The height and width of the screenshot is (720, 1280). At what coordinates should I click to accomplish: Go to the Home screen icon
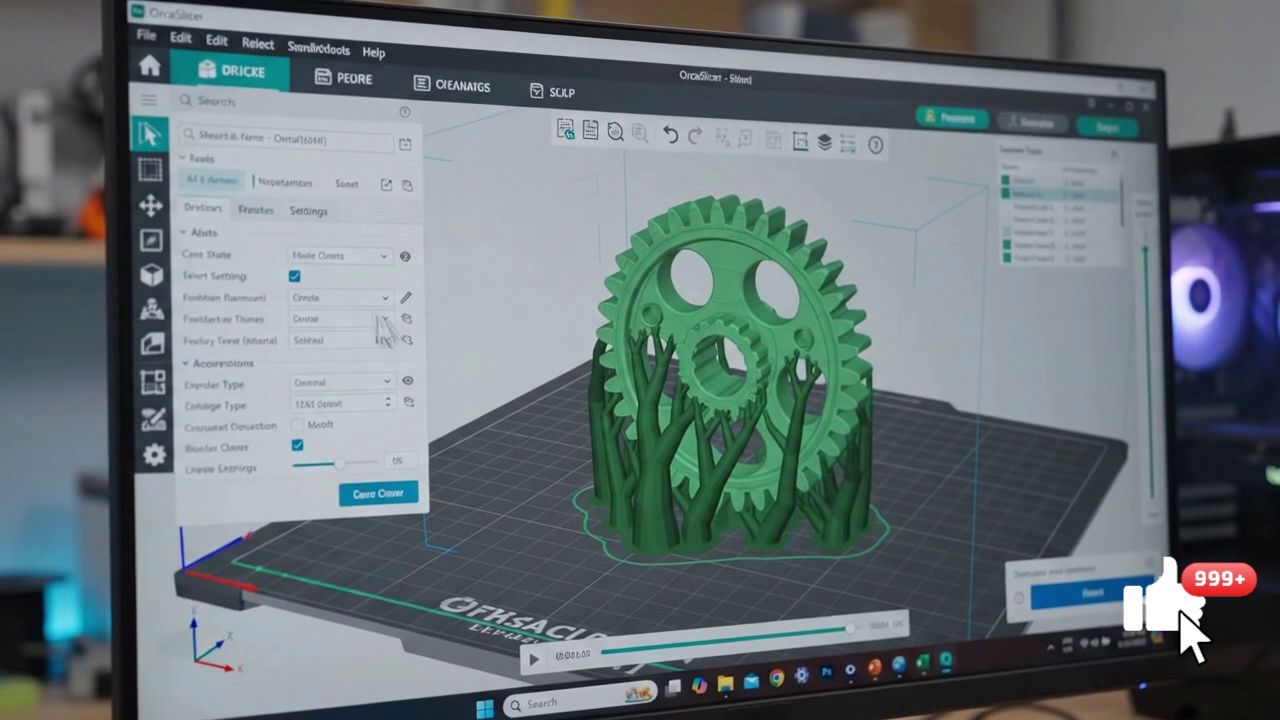150,66
